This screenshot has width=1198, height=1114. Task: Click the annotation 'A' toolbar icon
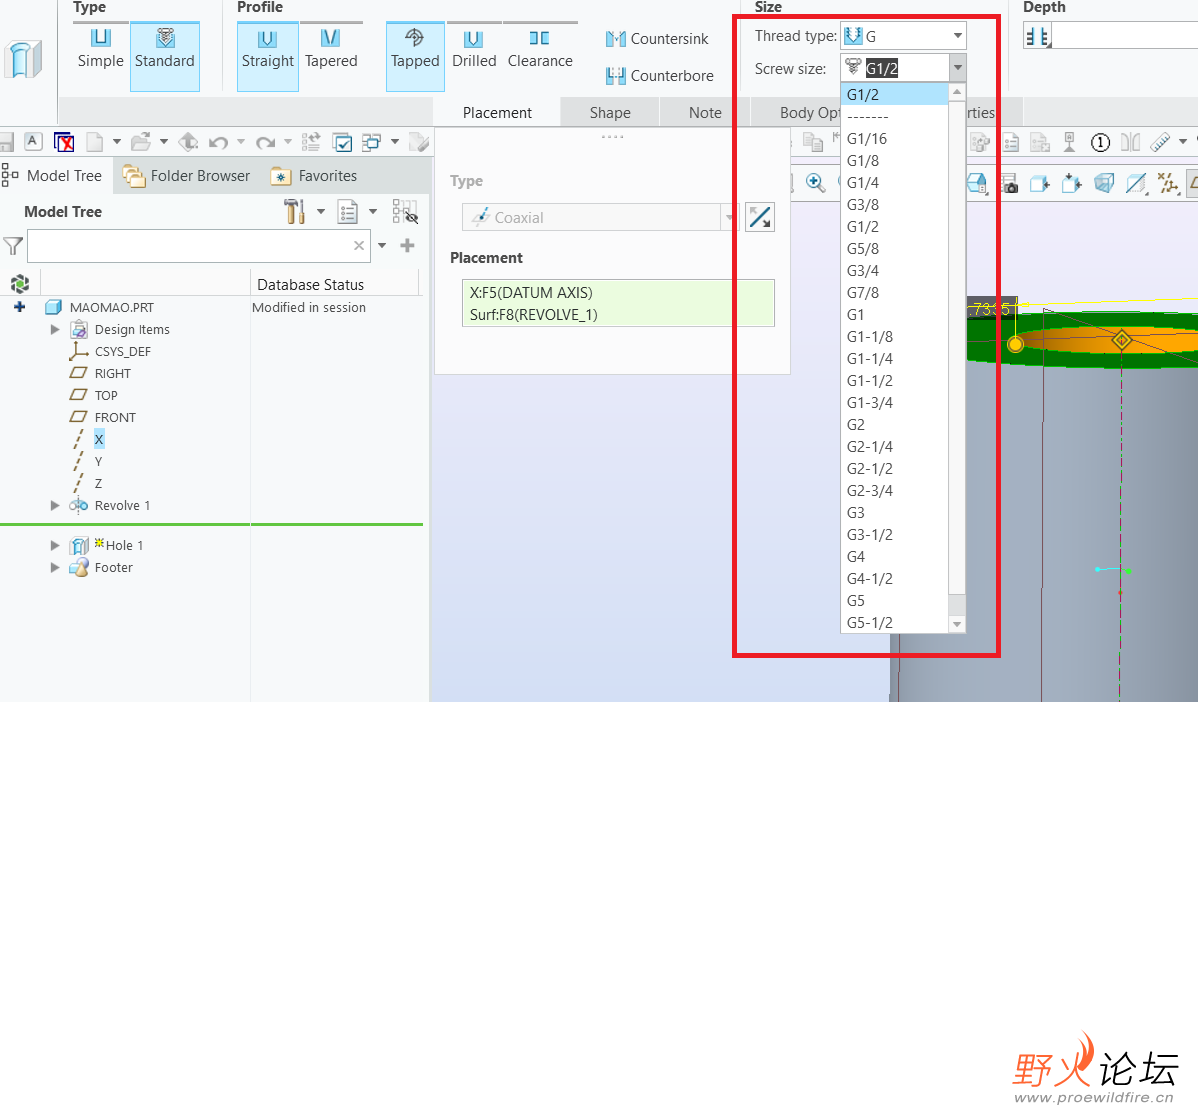(33, 141)
